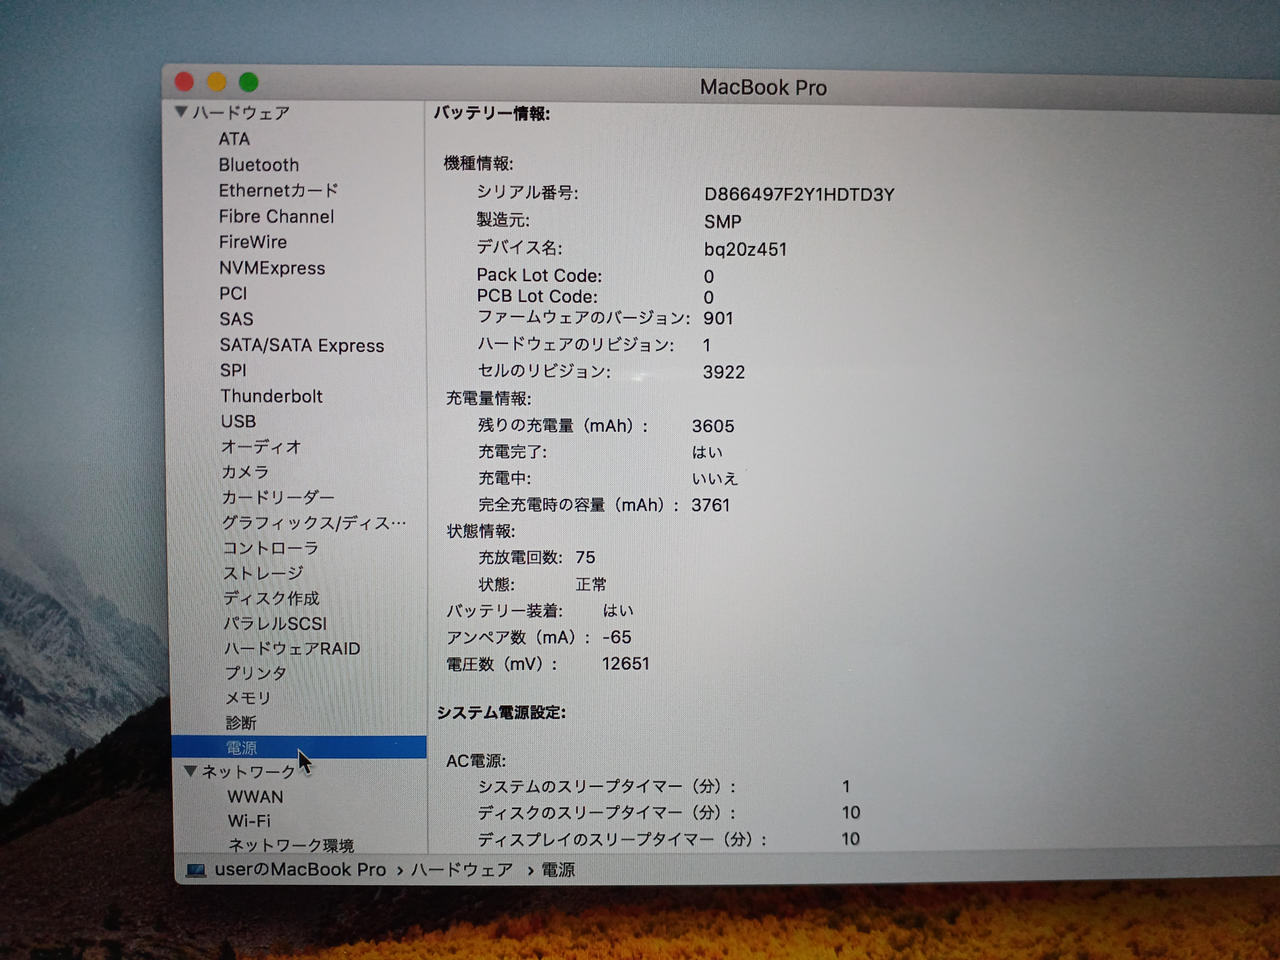Open the SATA/SATA Express entry
The width and height of the screenshot is (1280, 960).
301,345
